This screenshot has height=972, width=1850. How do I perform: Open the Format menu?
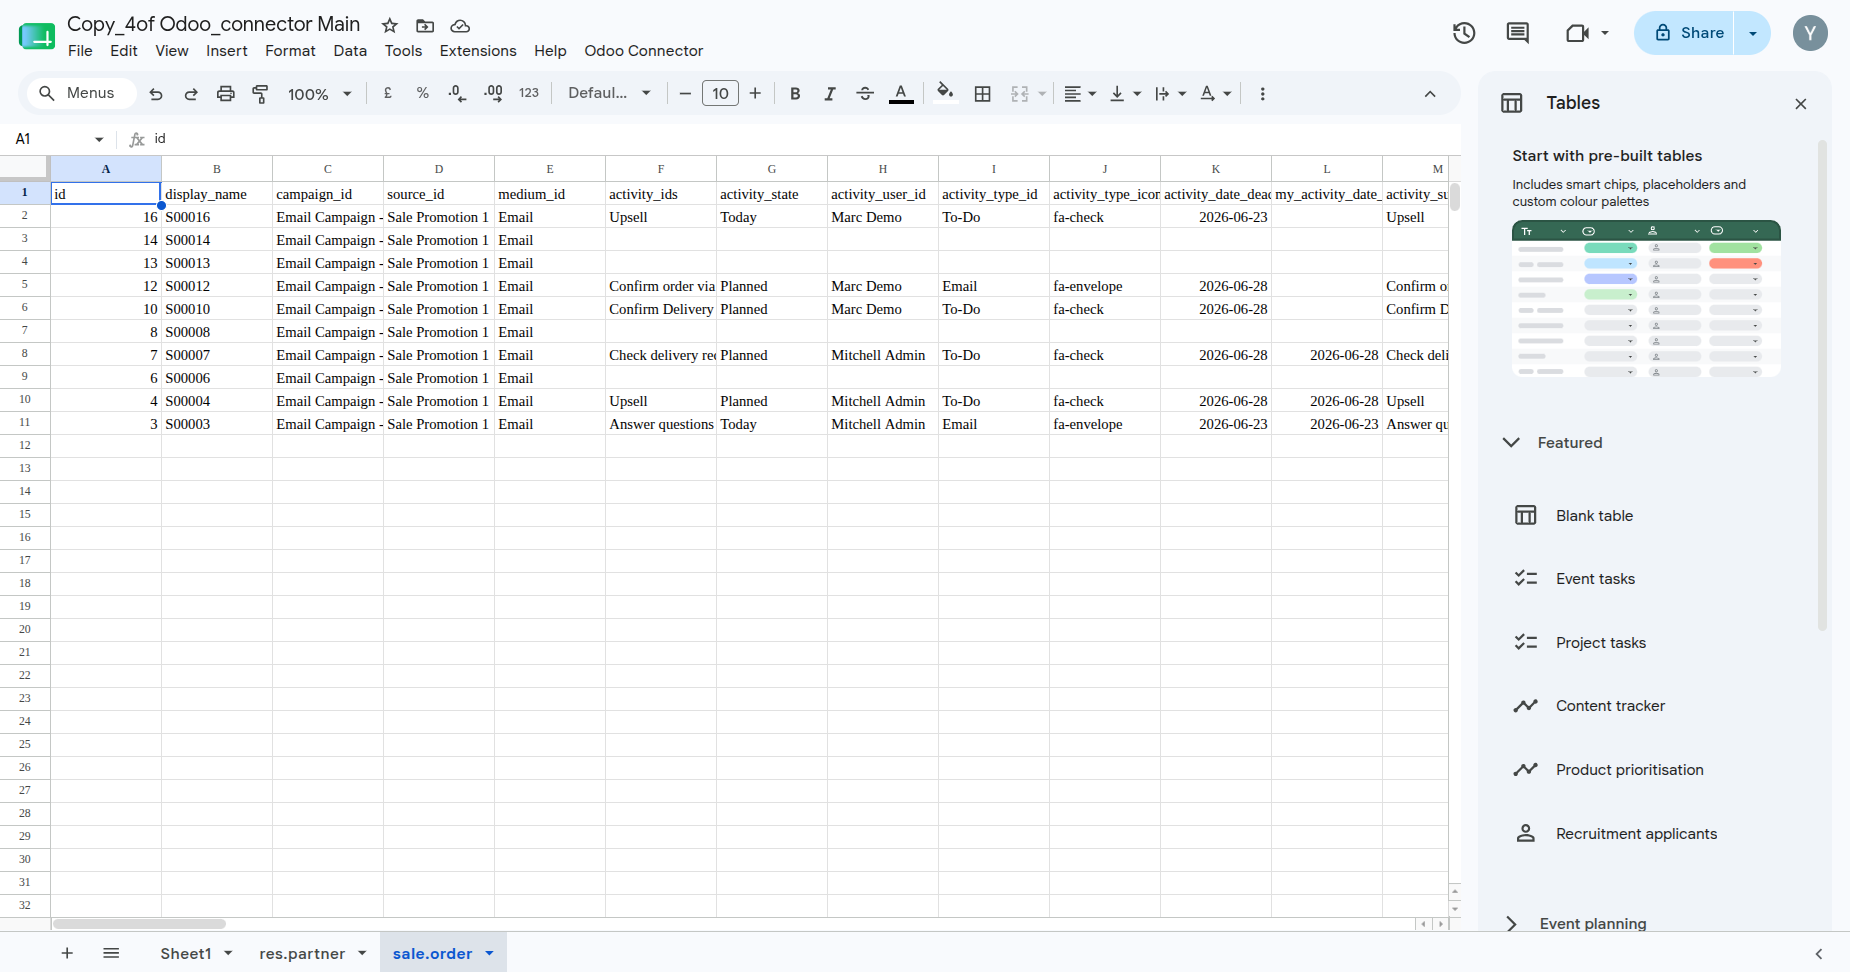(x=290, y=51)
